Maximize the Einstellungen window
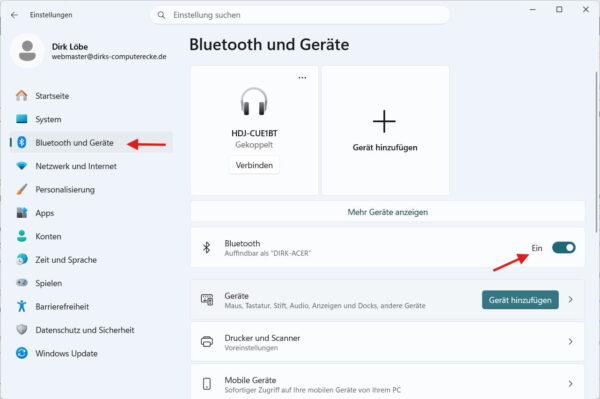Image resolution: width=600 pixels, height=399 pixels. tap(559, 9)
